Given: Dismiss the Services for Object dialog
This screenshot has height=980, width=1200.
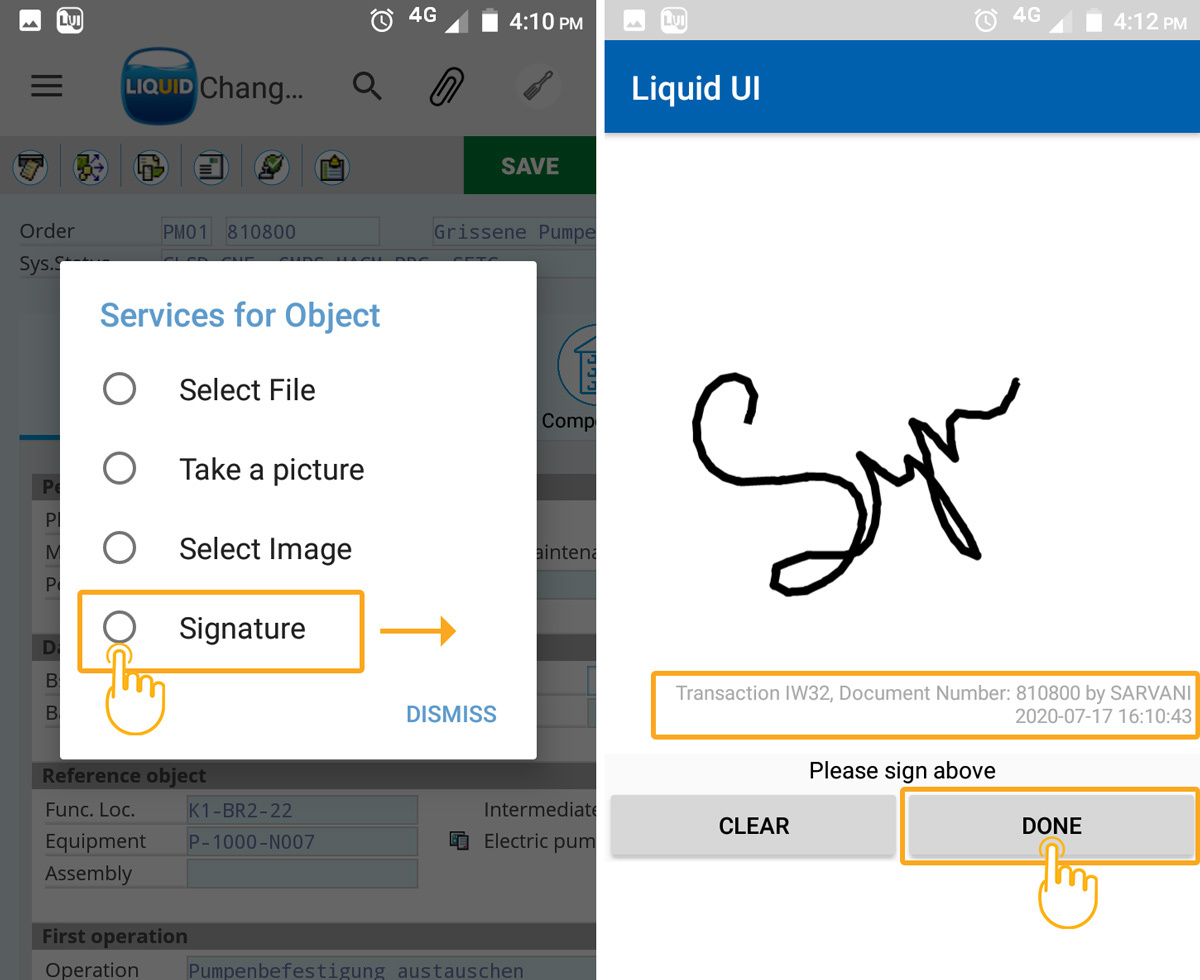Looking at the screenshot, I should 451,714.
